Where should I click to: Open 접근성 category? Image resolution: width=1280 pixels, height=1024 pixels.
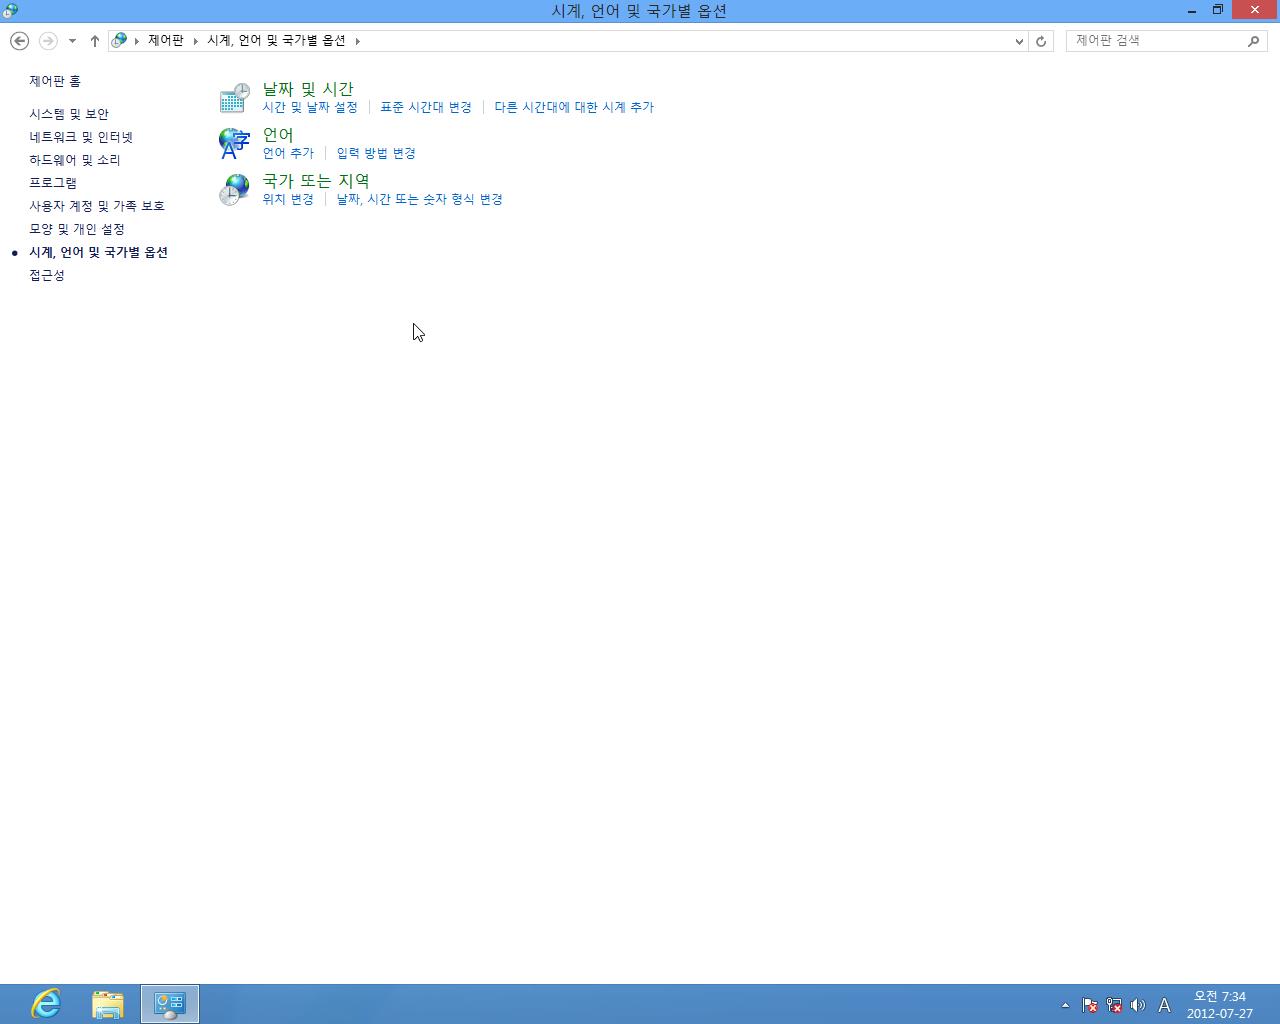(47, 275)
